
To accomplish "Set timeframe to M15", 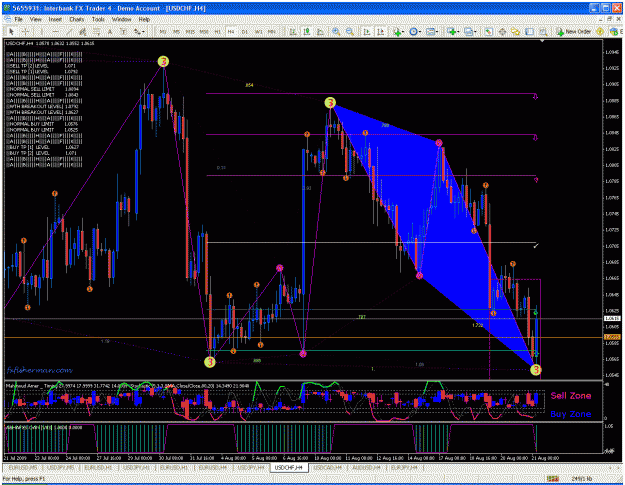I will [x=190, y=31].
